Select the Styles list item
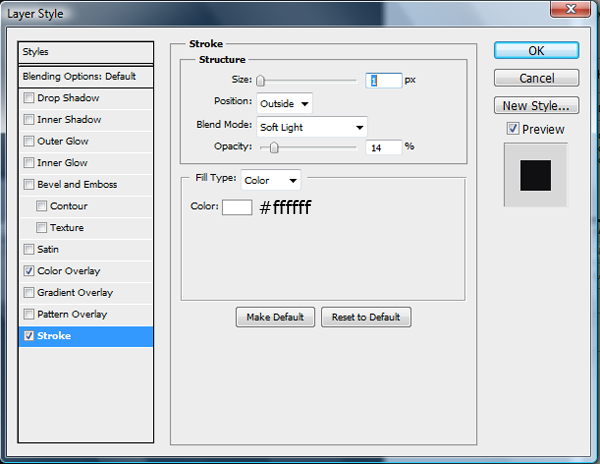Screen dimensions: 600x464 coord(86,52)
